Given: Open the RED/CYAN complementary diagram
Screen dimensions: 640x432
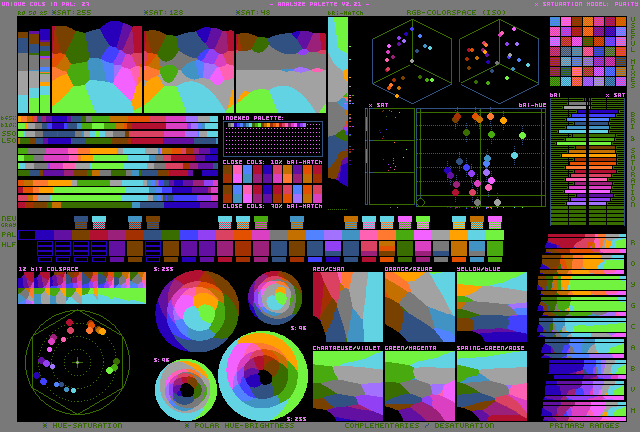Looking at the screenshot, I should 348,307.
